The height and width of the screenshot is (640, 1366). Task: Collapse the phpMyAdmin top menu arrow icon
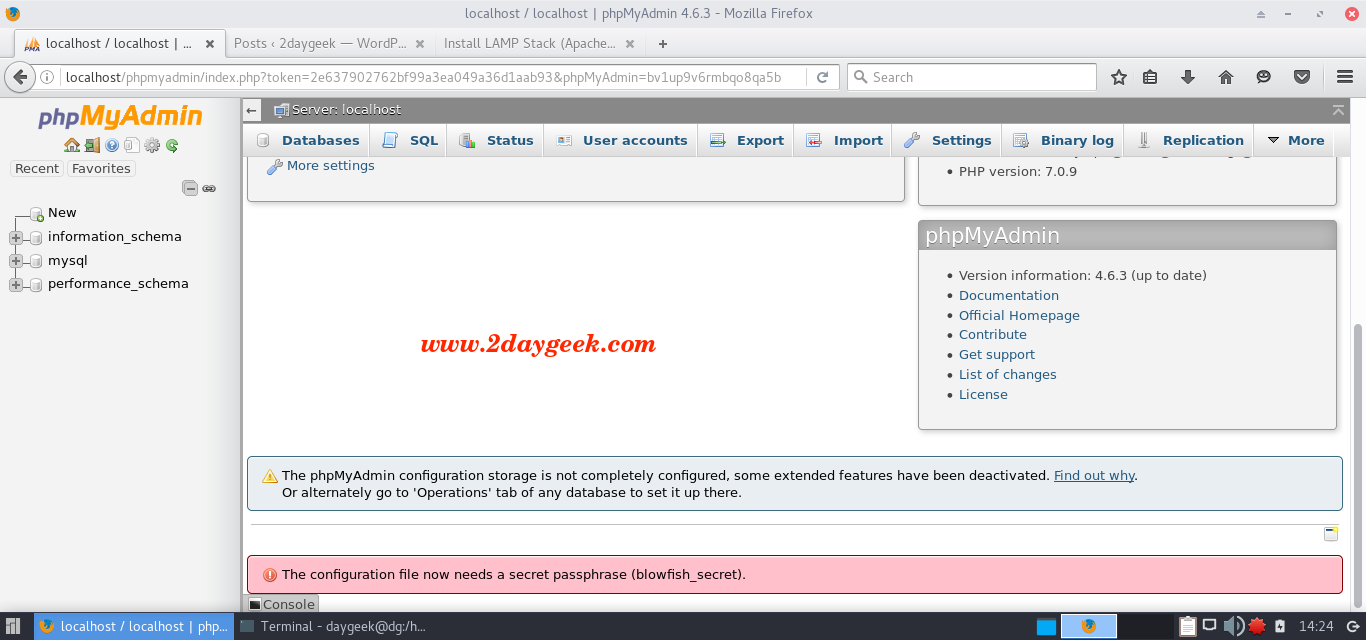[x=1338, y=110]
